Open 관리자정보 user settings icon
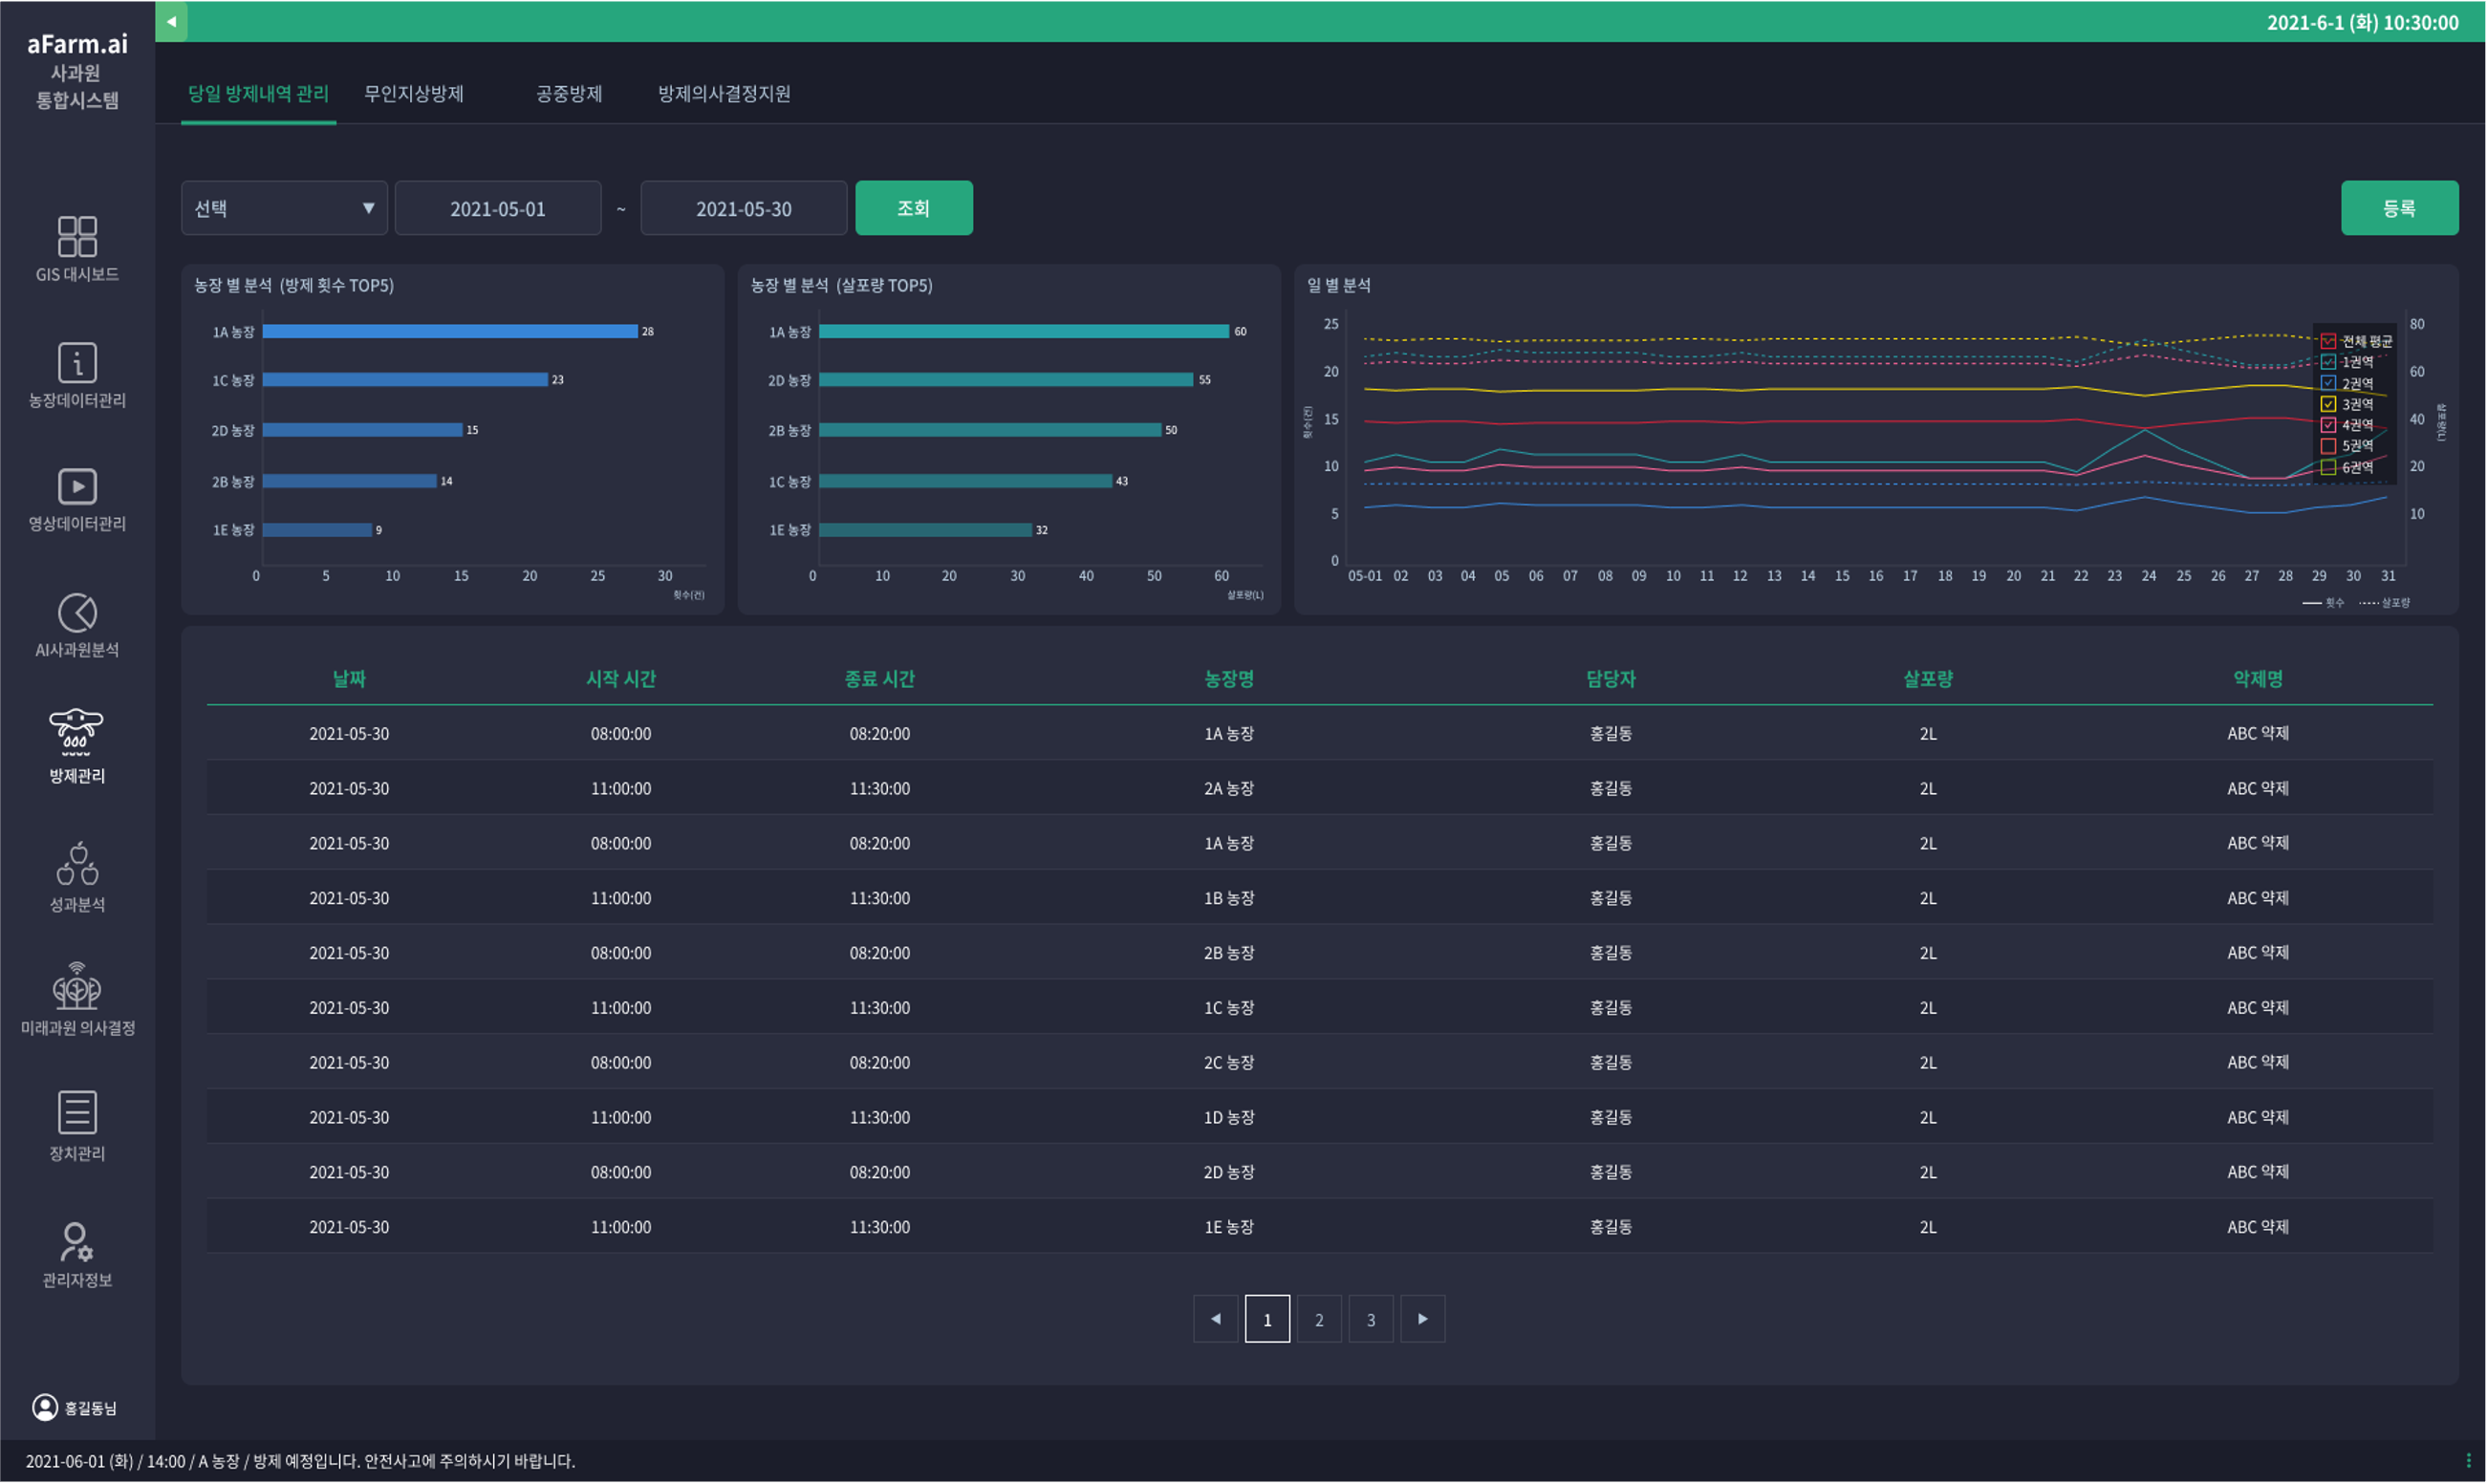2488x1484 pixels. tap(77, 1243)
